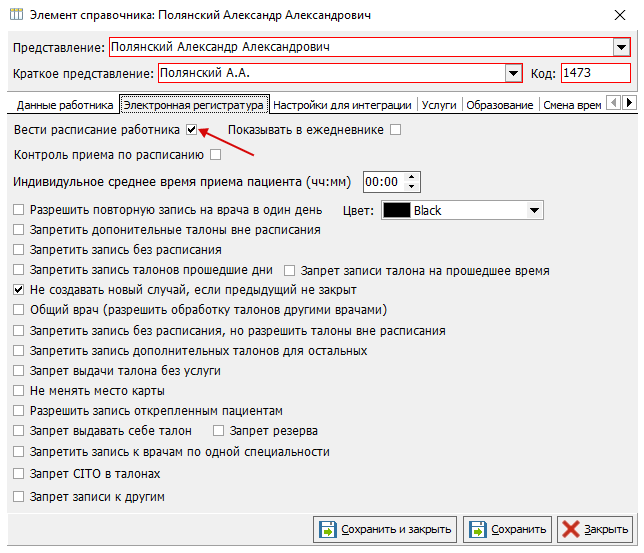Screen dimensions: 644x553
Task: Enable Запрет выдавать себе талон
Action: [18, 431]
